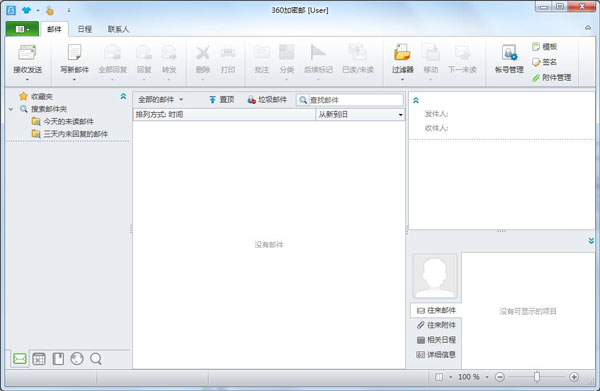Select the 收藏夹 favorites item
This screenshot has width=600, height=391.
36,96
